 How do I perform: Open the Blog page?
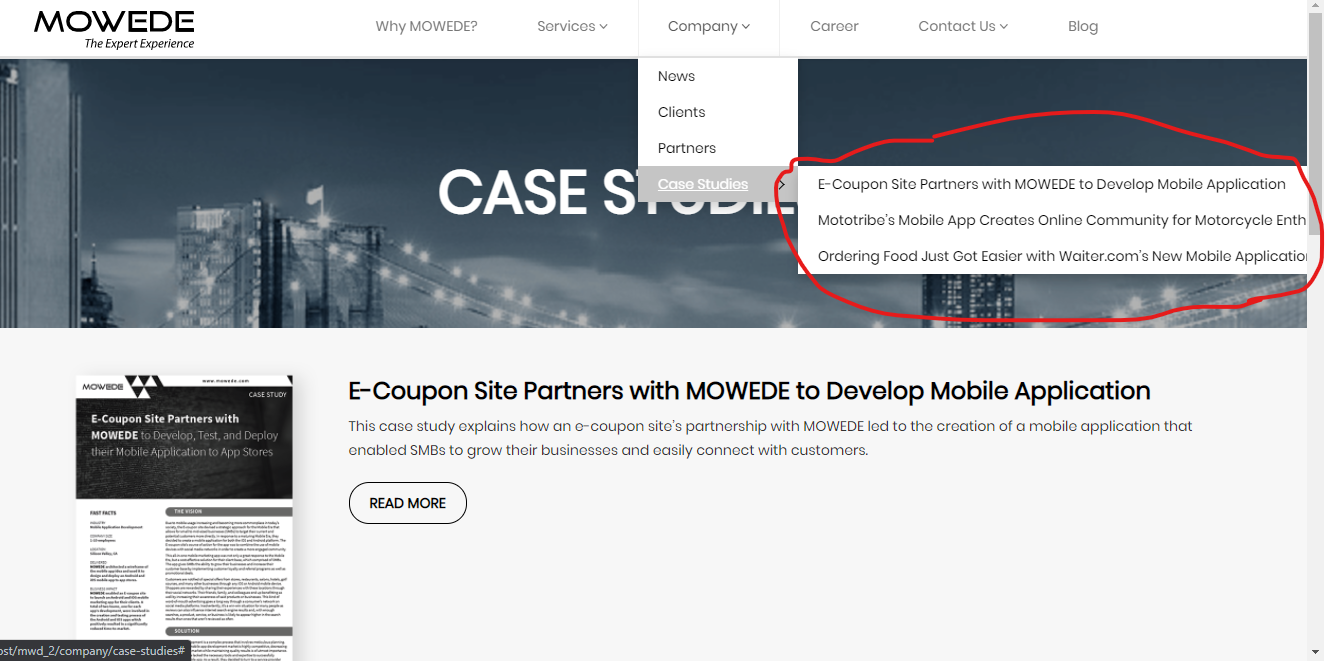pyautogui.click(x=1083, y=27)
